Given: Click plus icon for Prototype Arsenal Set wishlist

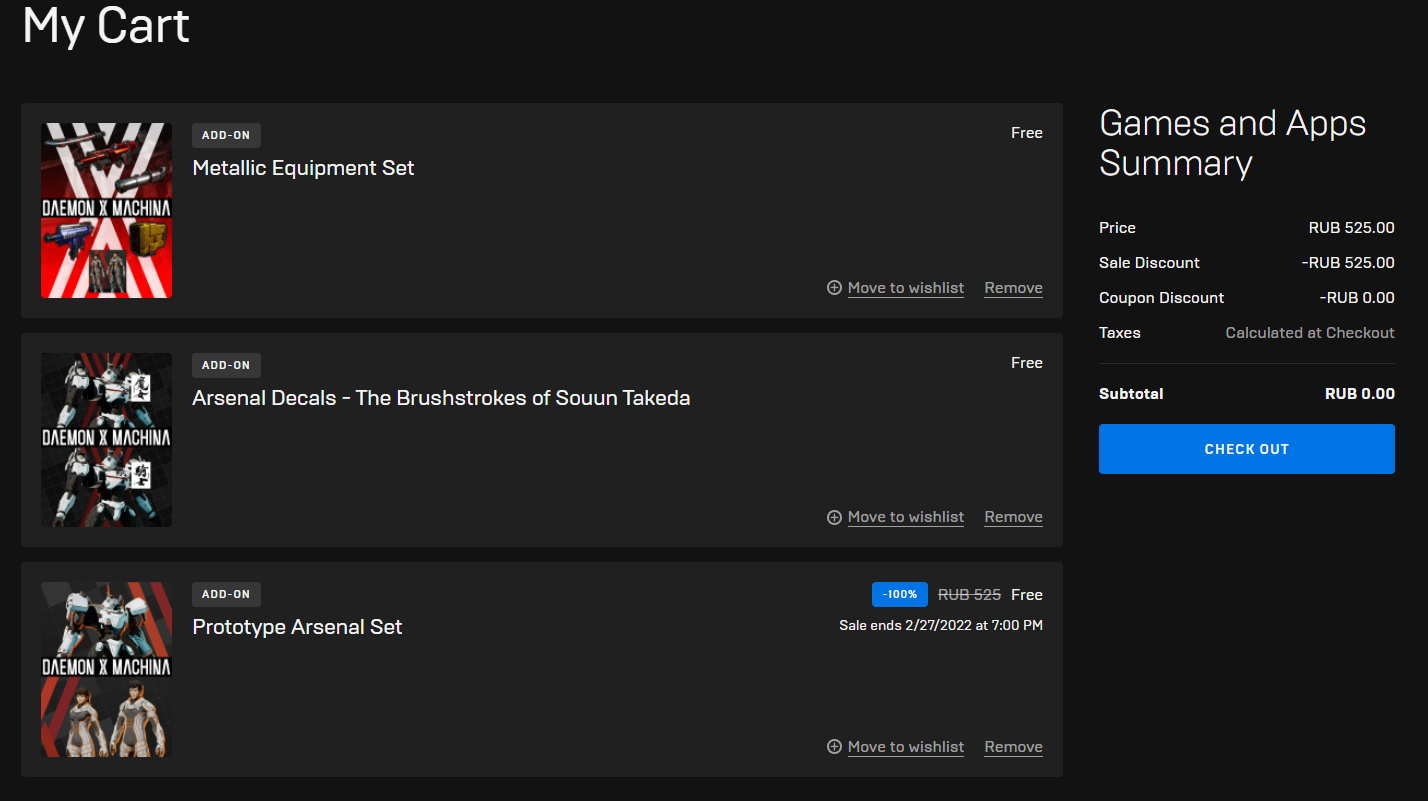Looking at the screenshot, I should tap(834, 747).
